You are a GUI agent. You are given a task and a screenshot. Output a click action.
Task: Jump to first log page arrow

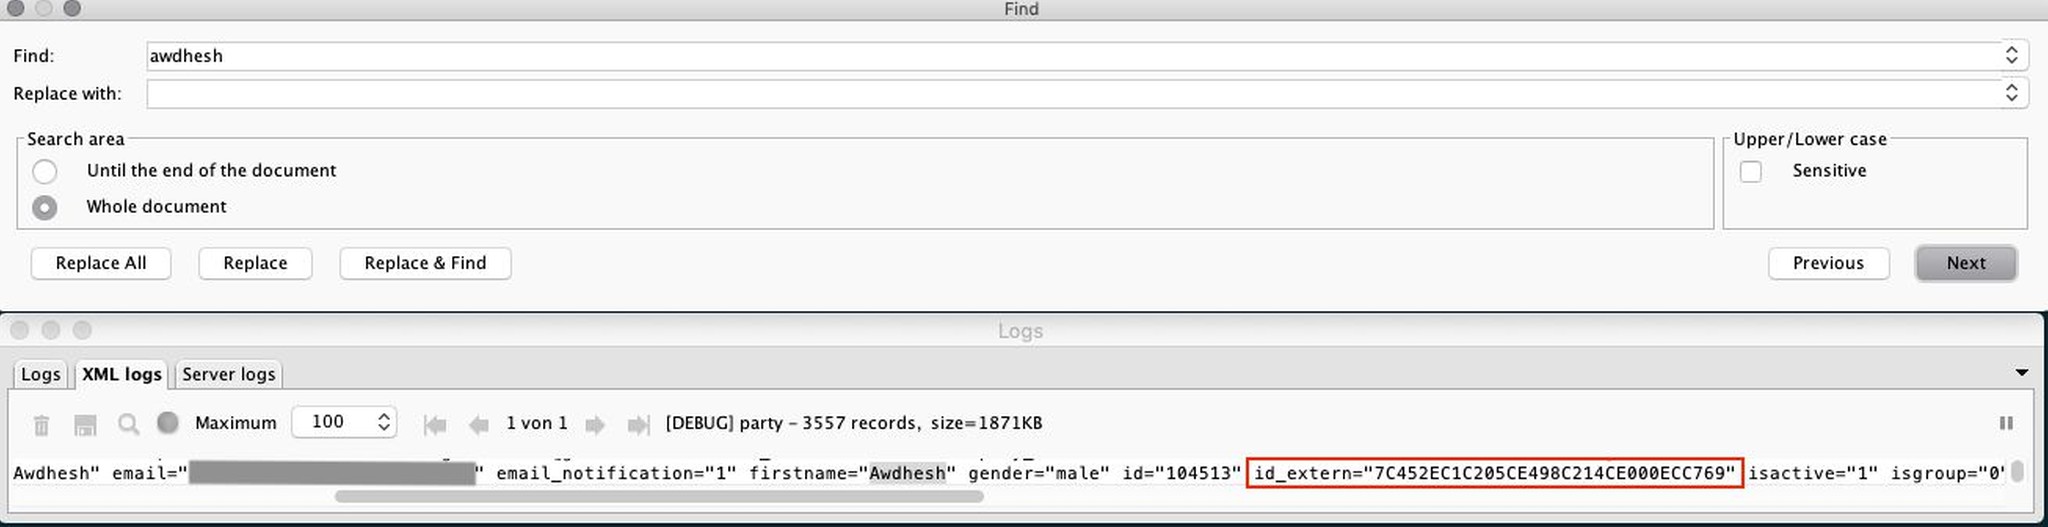tap(435, 425)
